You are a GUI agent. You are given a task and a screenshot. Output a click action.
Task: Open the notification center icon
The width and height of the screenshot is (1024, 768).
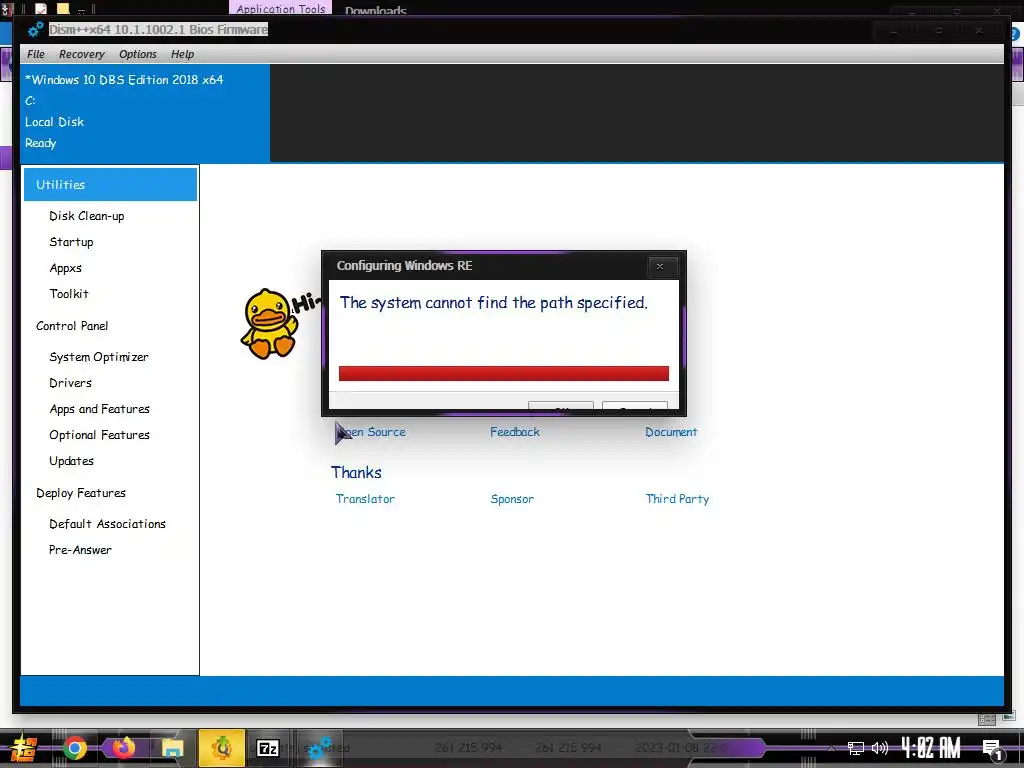[992, 750]
